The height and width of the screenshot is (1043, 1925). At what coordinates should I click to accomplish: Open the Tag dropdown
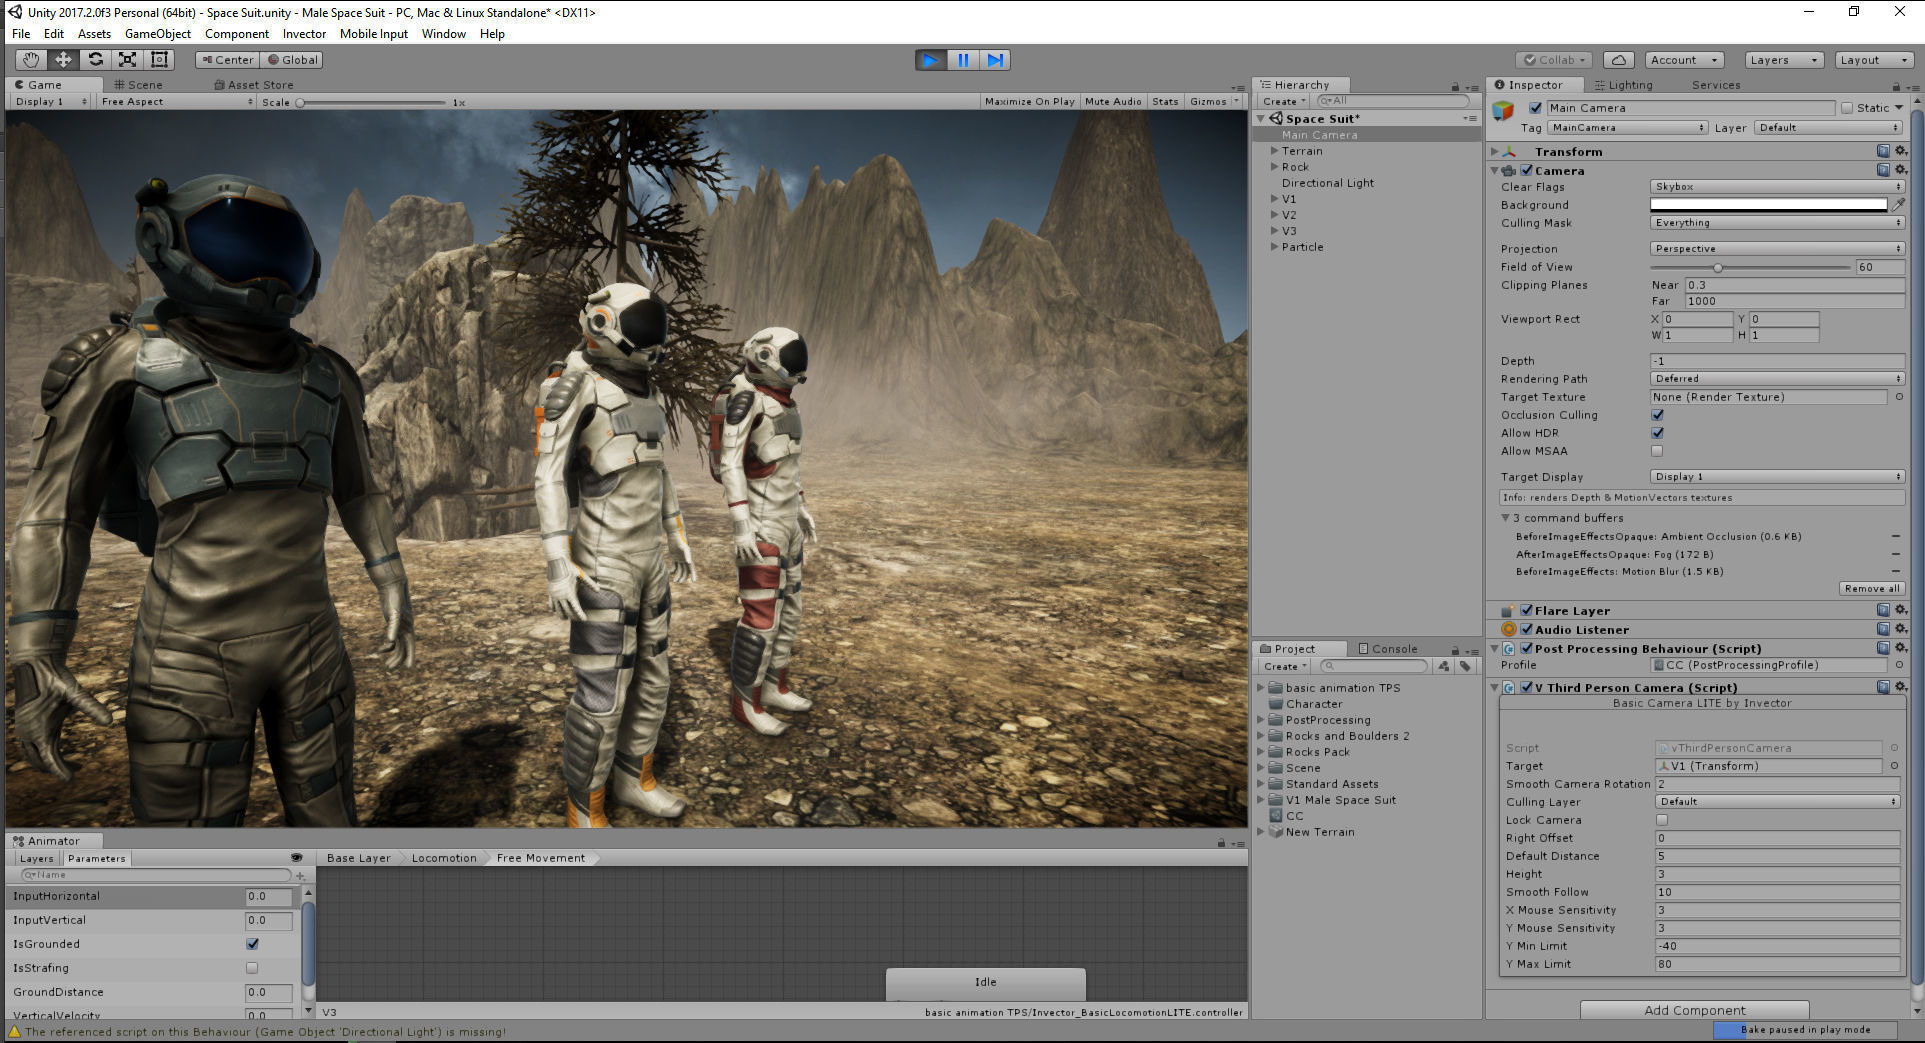1627,128
